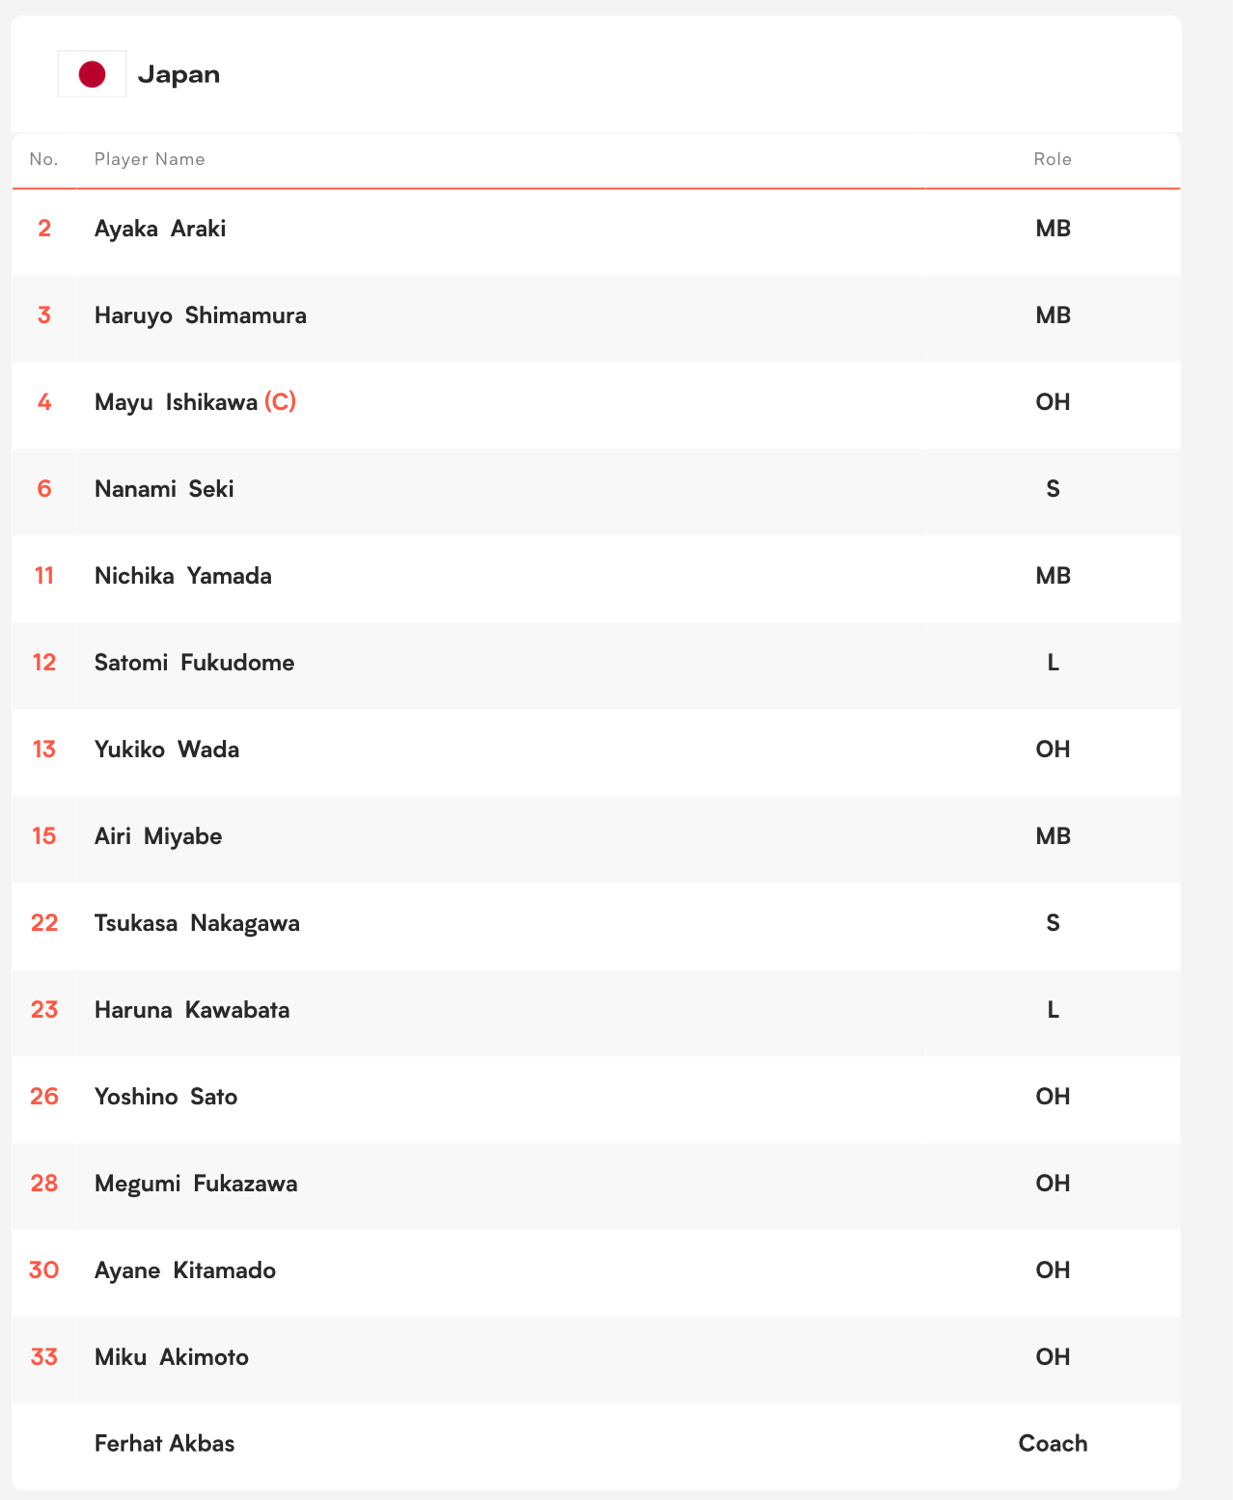Screen dimensions: 1233x1500
Task: Click Haruna Kawabata's name
Action: 192,1010
